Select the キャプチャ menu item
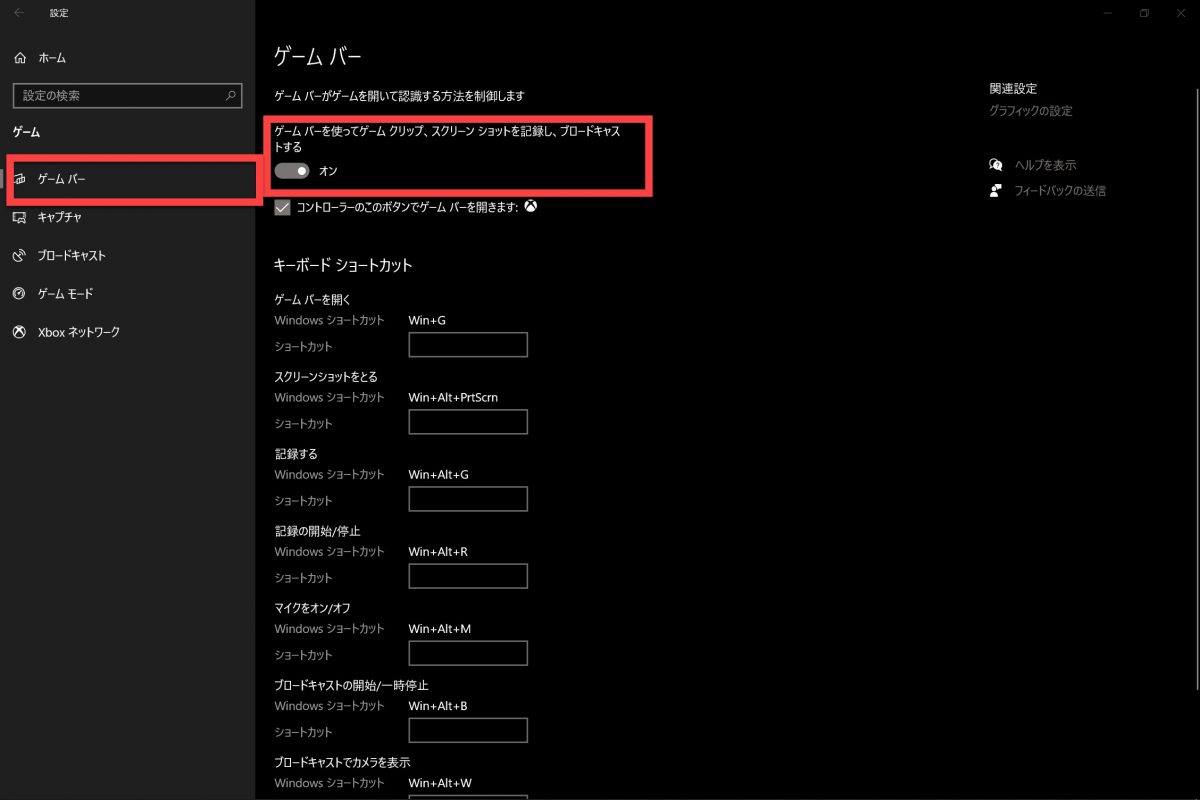Image resolution: width=1200 pixels, height=800 pixels. point(60,217)
